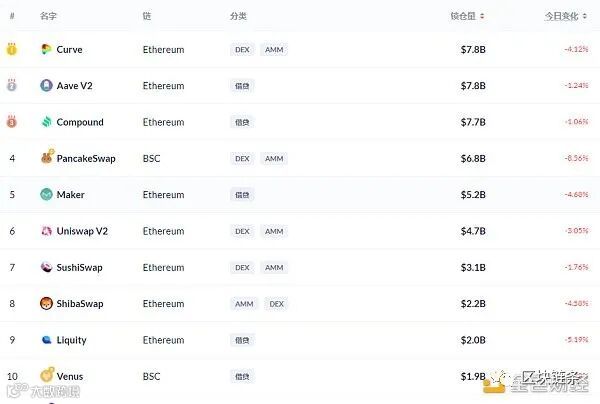600x404 pixels.
Task: Sort by today's change column arrows
Action: tap(585, 16)
